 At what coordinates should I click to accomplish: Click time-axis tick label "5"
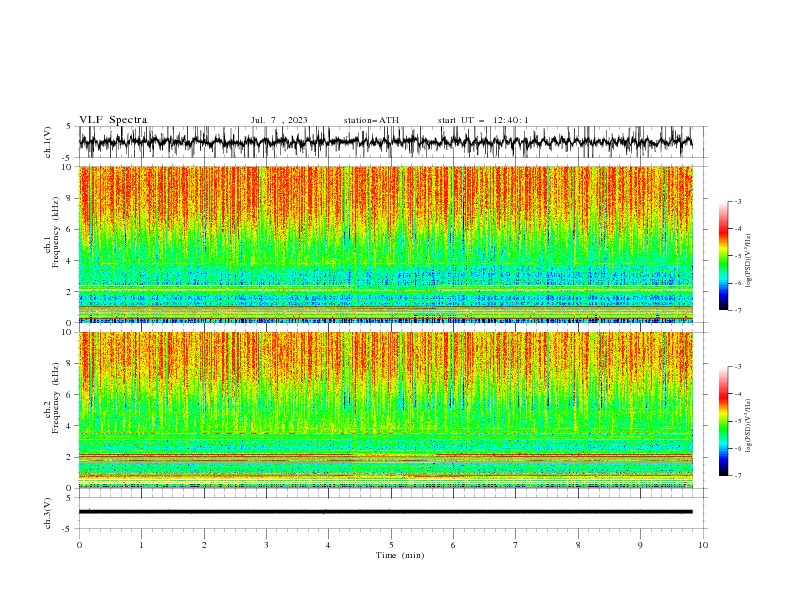click(391, 545)
